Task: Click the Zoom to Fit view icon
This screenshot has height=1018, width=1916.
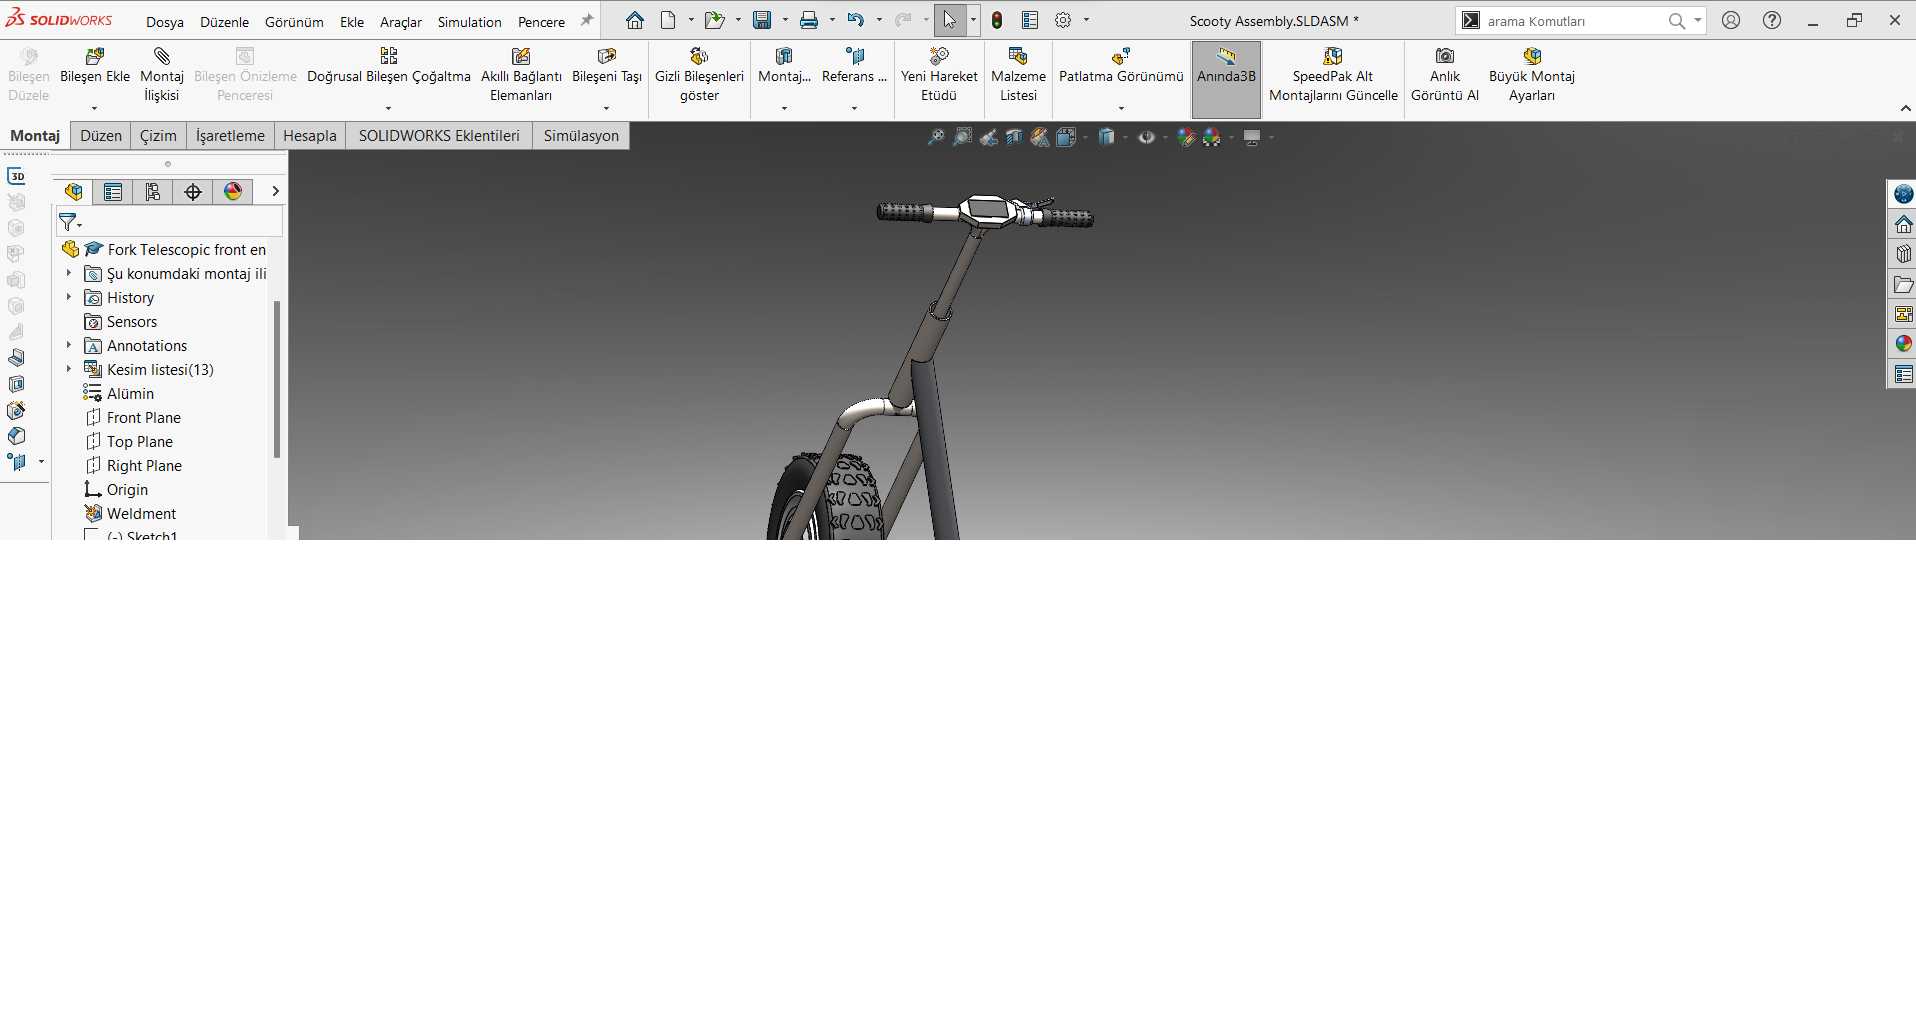Action: point(936,137)
